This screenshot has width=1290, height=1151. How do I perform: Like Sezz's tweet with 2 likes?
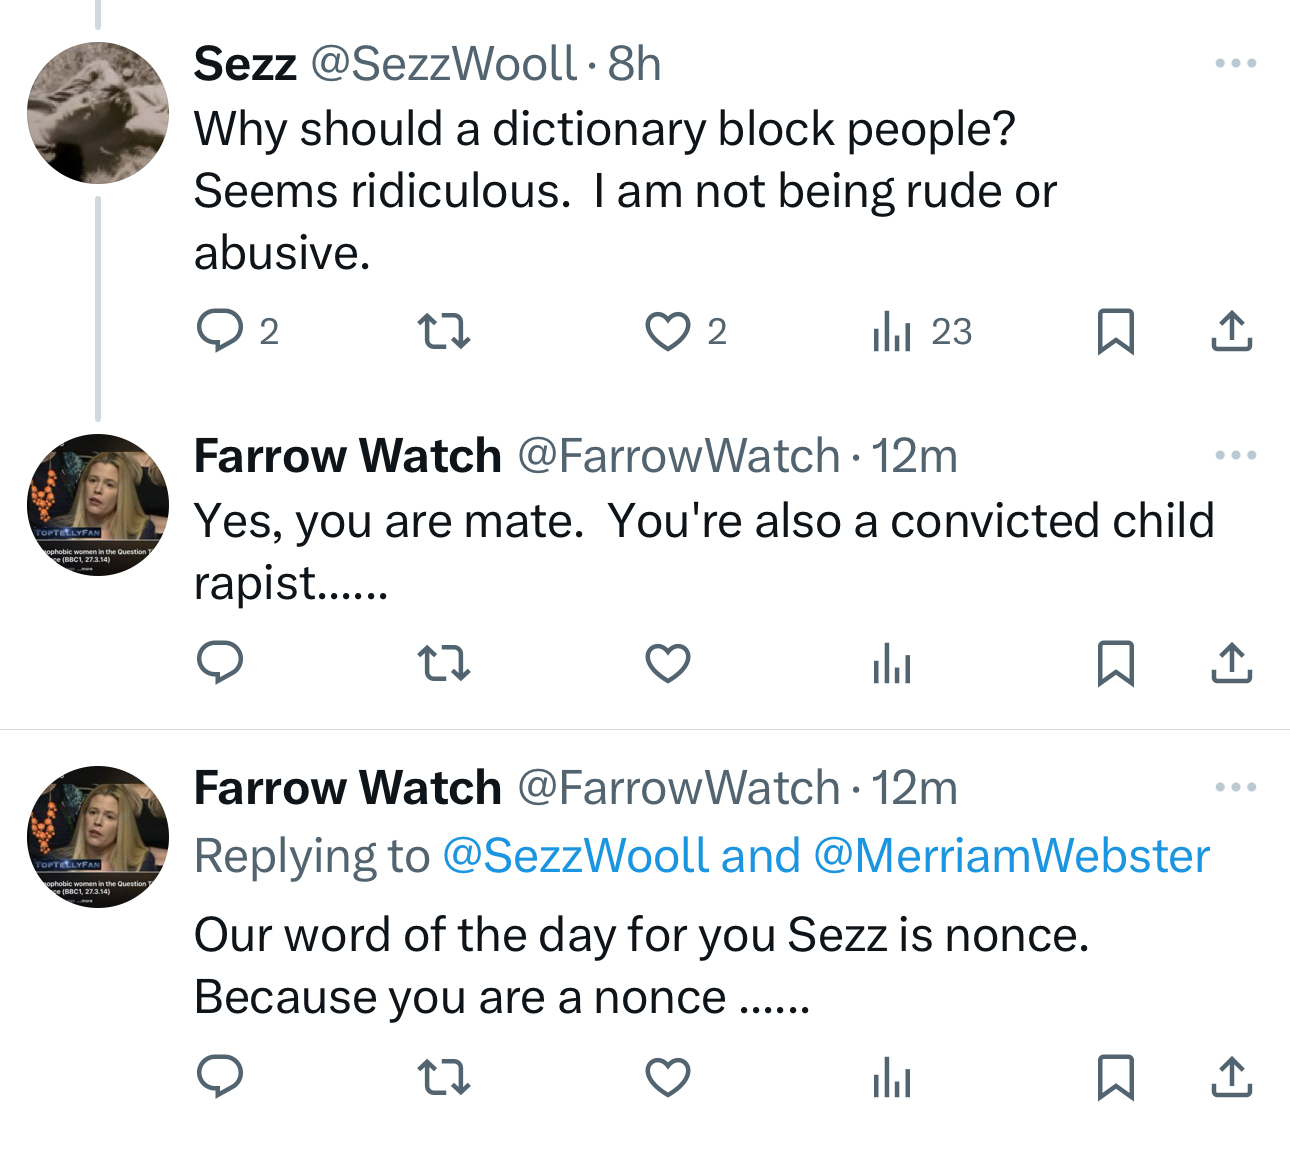(x=668, y=331)
